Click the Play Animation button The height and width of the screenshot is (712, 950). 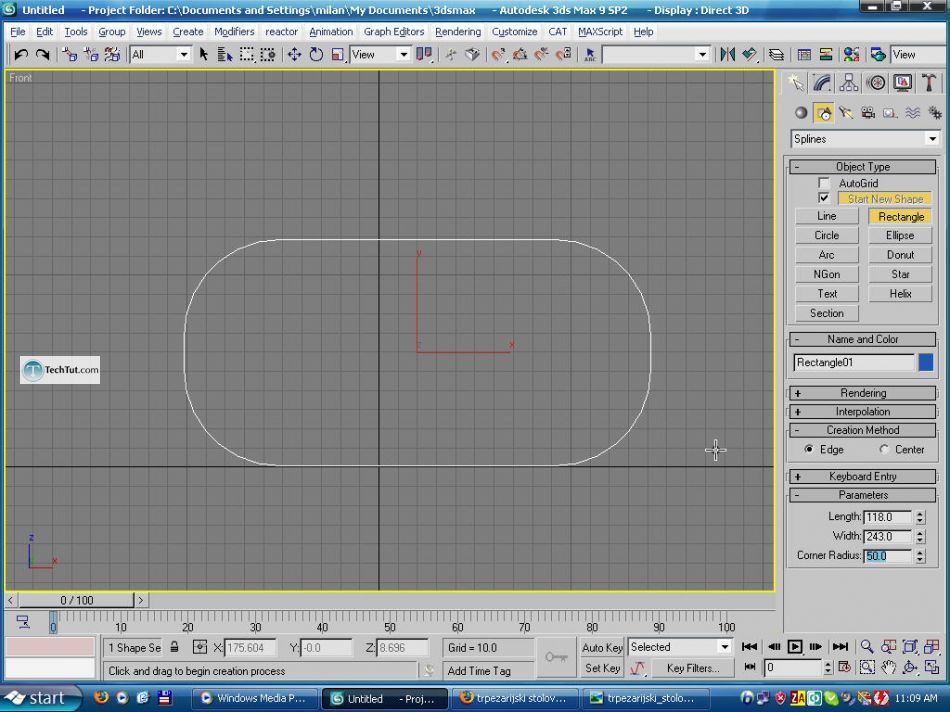click(795, 647)
